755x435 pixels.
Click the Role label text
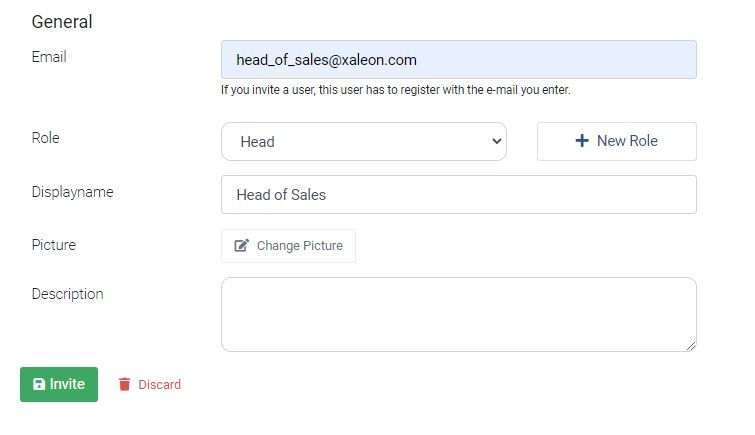coord(46,138)
